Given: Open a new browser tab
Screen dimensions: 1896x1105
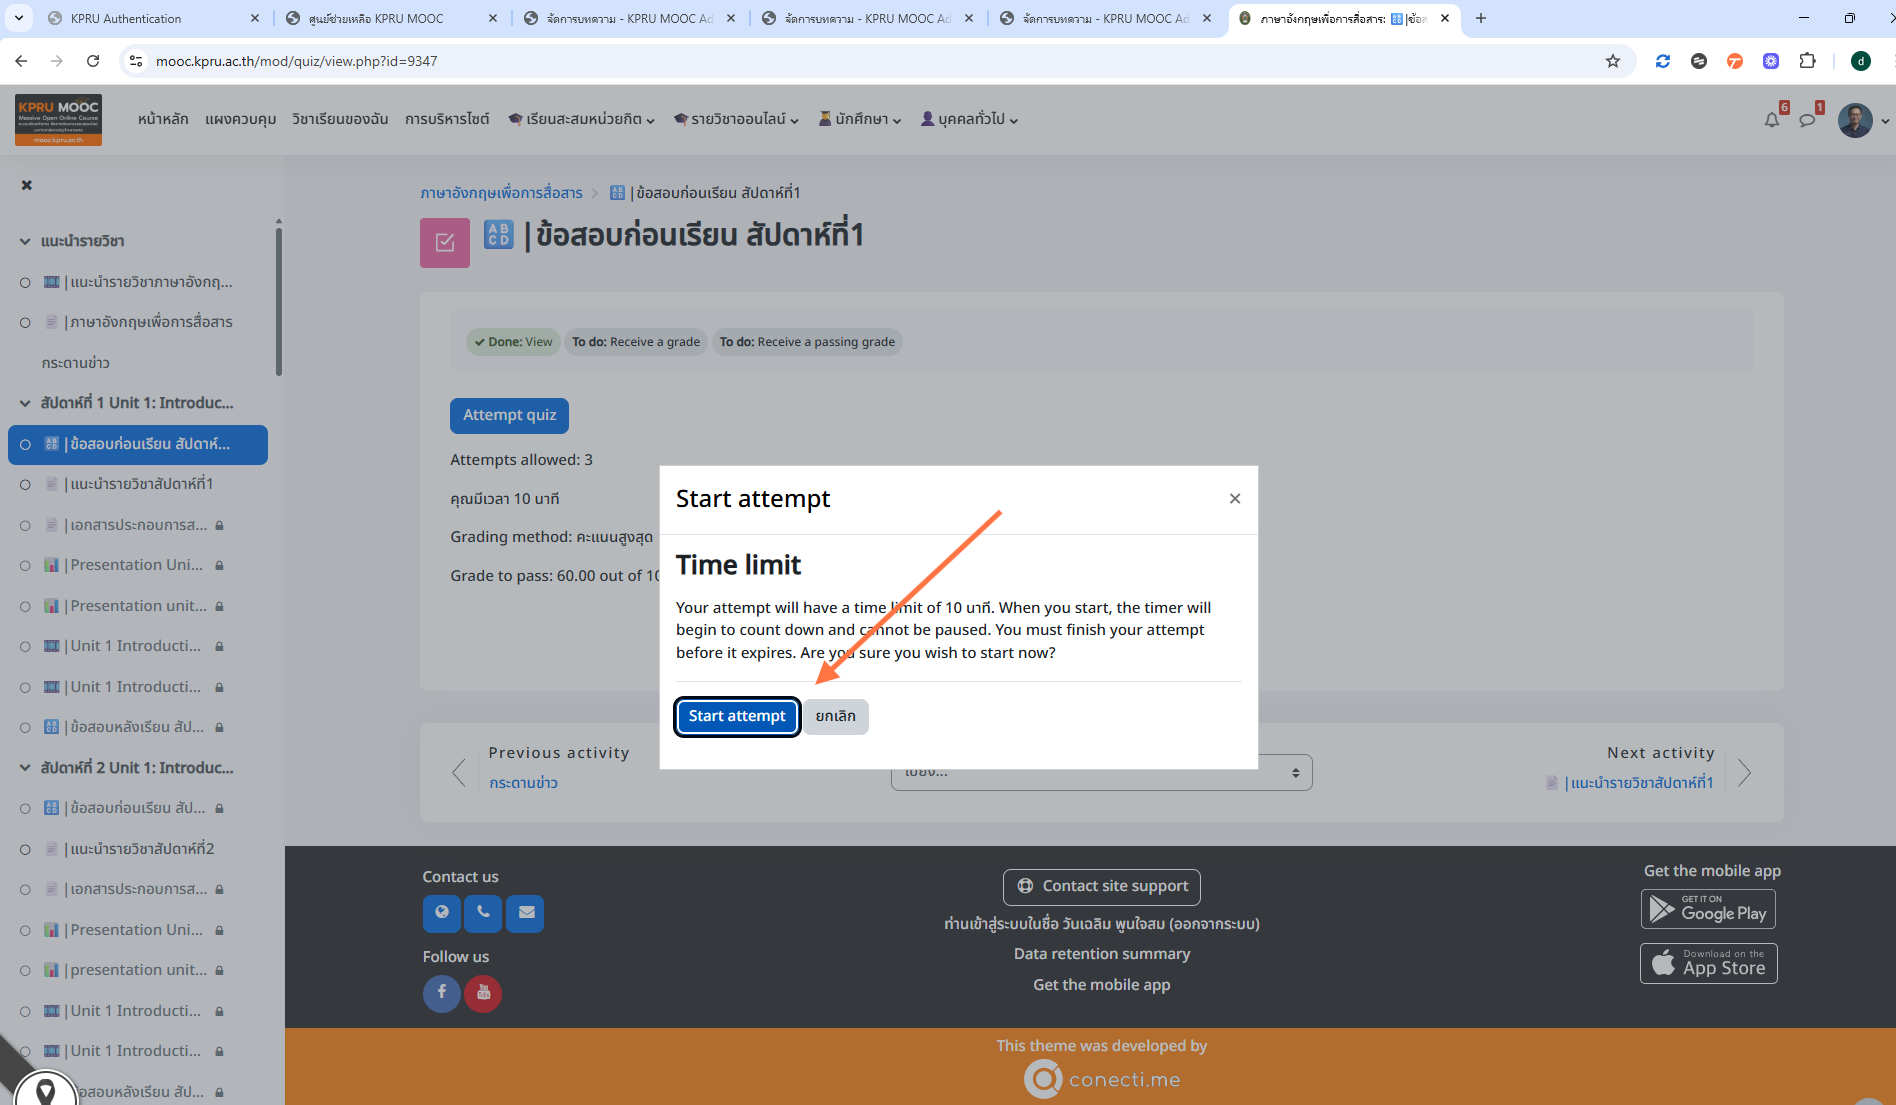Looking at the screenshot, I should coord(1481,18).
